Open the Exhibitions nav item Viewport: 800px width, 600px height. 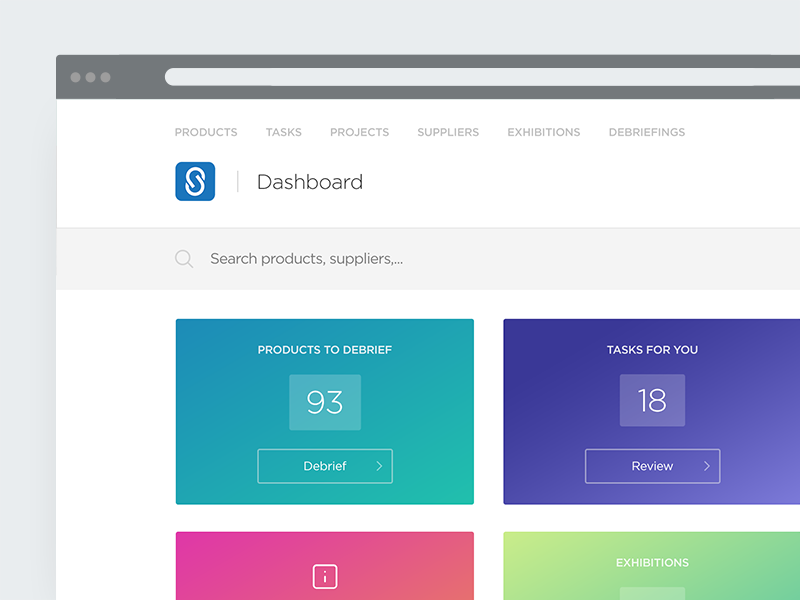[x=544, y=132]
